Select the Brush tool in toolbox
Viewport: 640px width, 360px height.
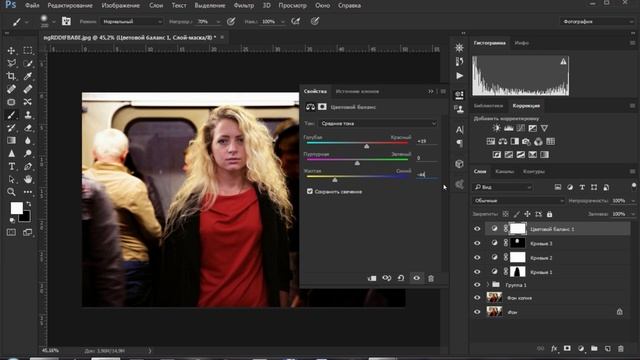pos(11,115)
